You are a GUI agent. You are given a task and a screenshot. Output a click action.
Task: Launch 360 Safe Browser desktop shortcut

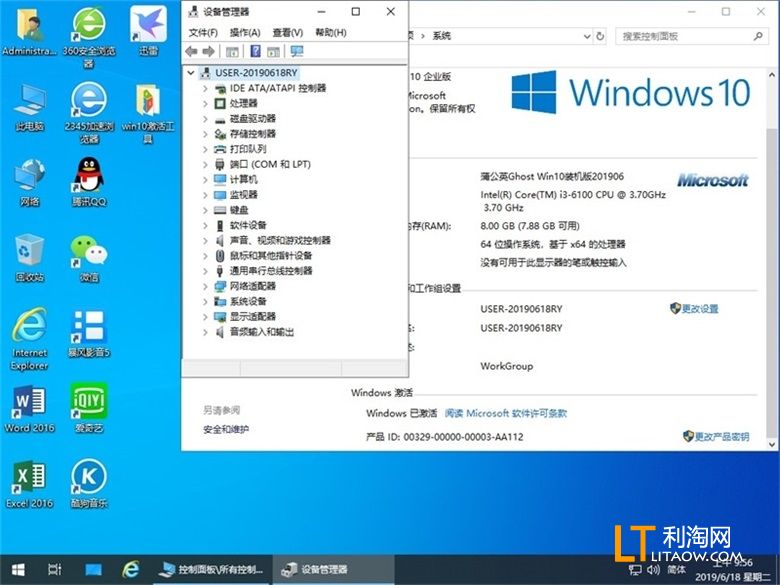coord(89,36)
